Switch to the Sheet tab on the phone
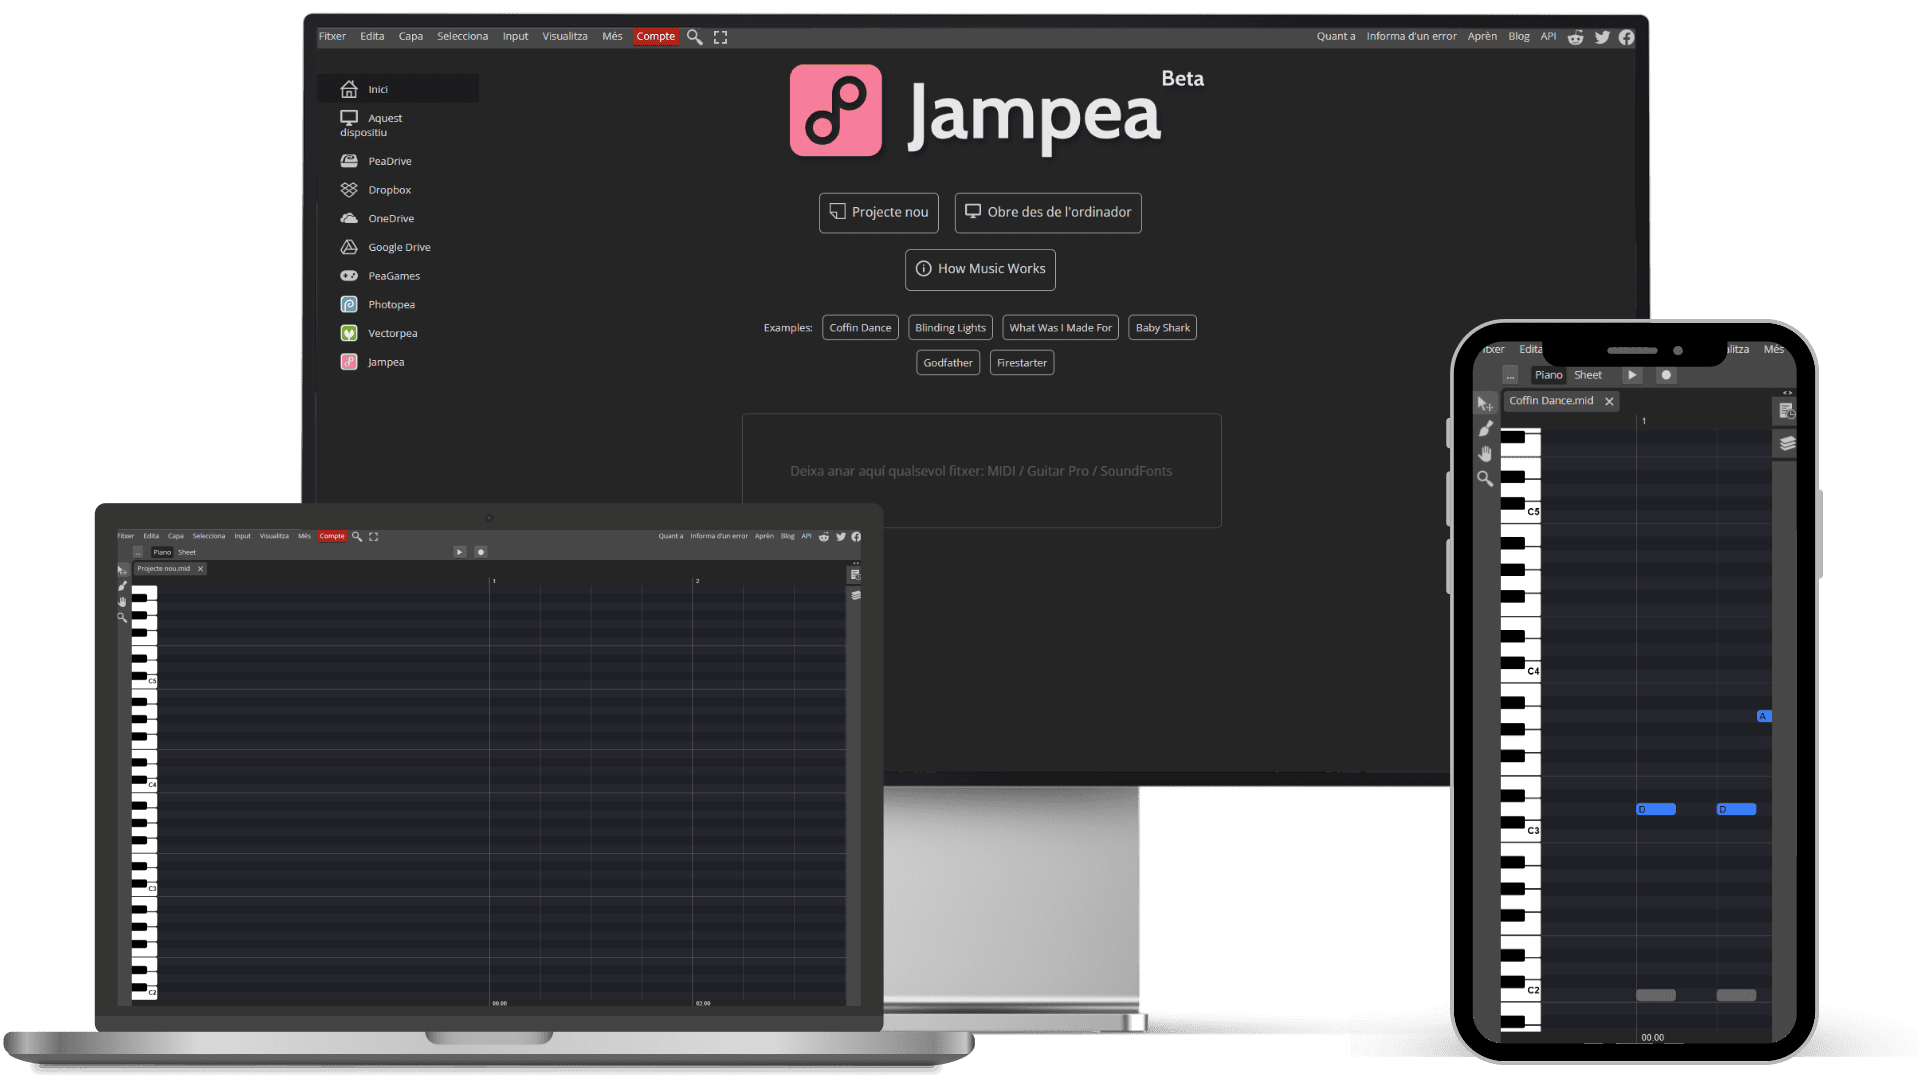The height and width of the screenshot is (1080, 1920). tap(1588, 375)
